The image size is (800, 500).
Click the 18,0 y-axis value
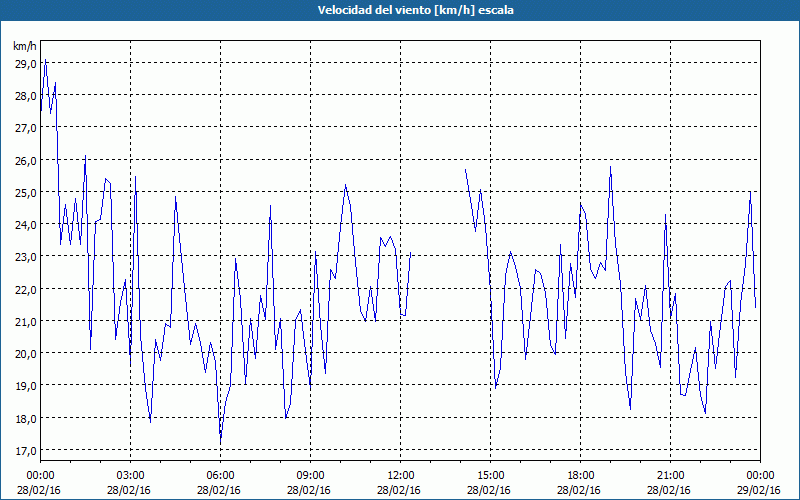[x=26, y=418]
